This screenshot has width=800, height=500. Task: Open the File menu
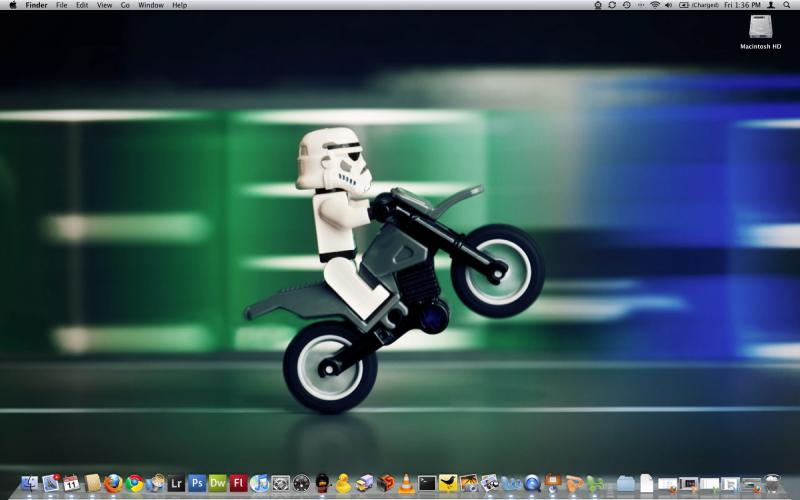[61, 5]
